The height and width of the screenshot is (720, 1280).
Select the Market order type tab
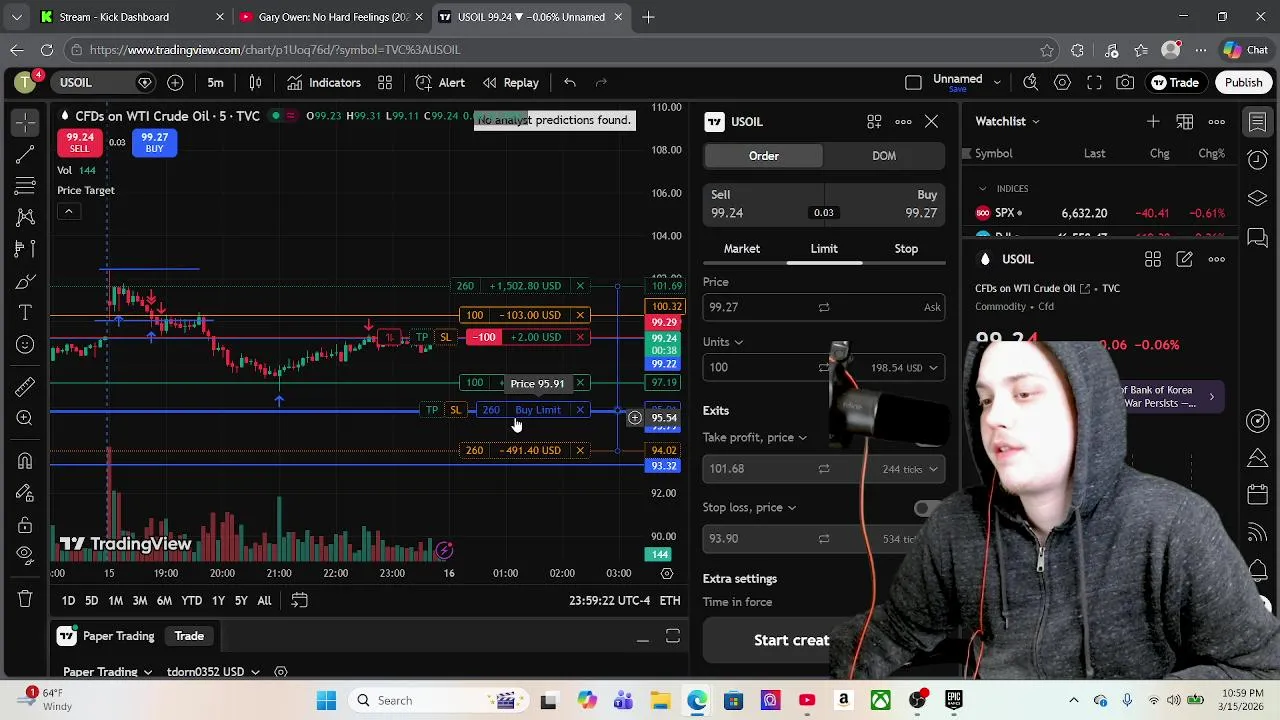pyautogui.click(x=742, y=249)
